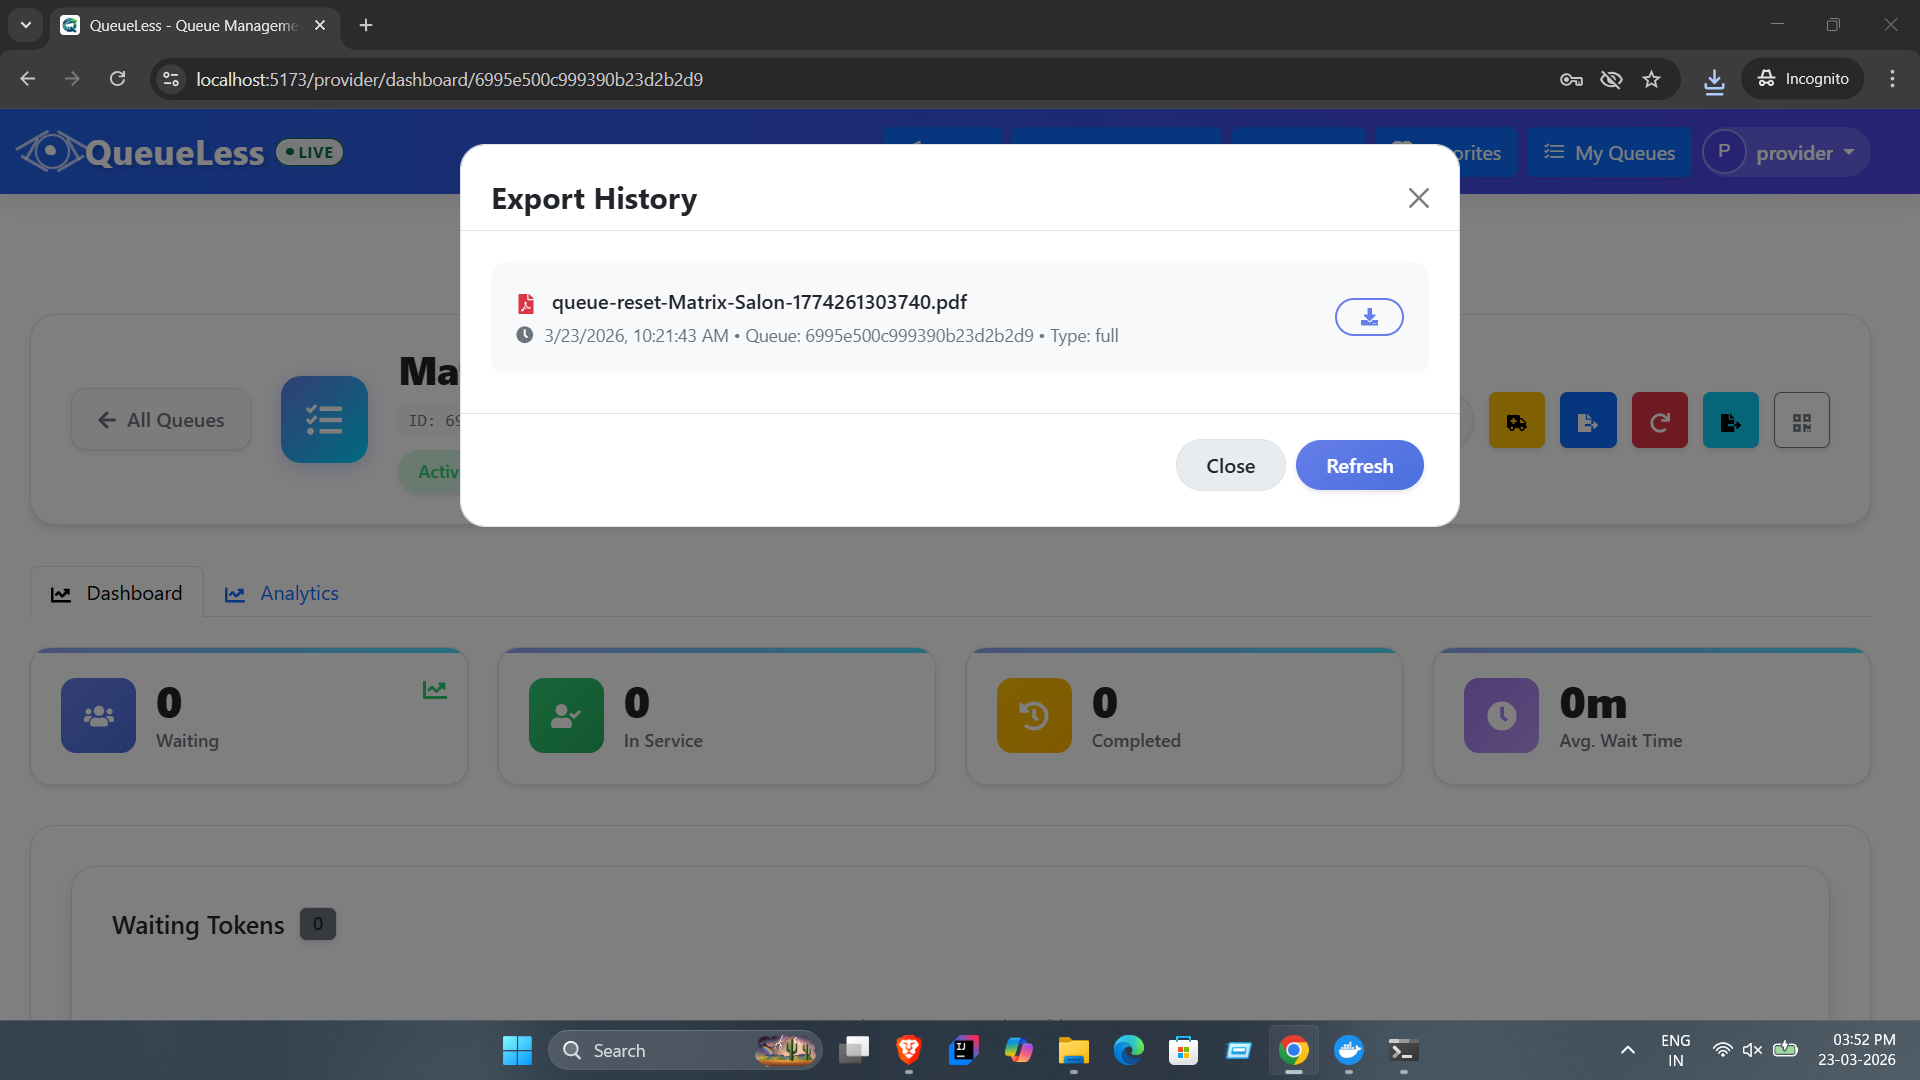
Task: Click the red PDF file icon
Action: tap(526, 303)
